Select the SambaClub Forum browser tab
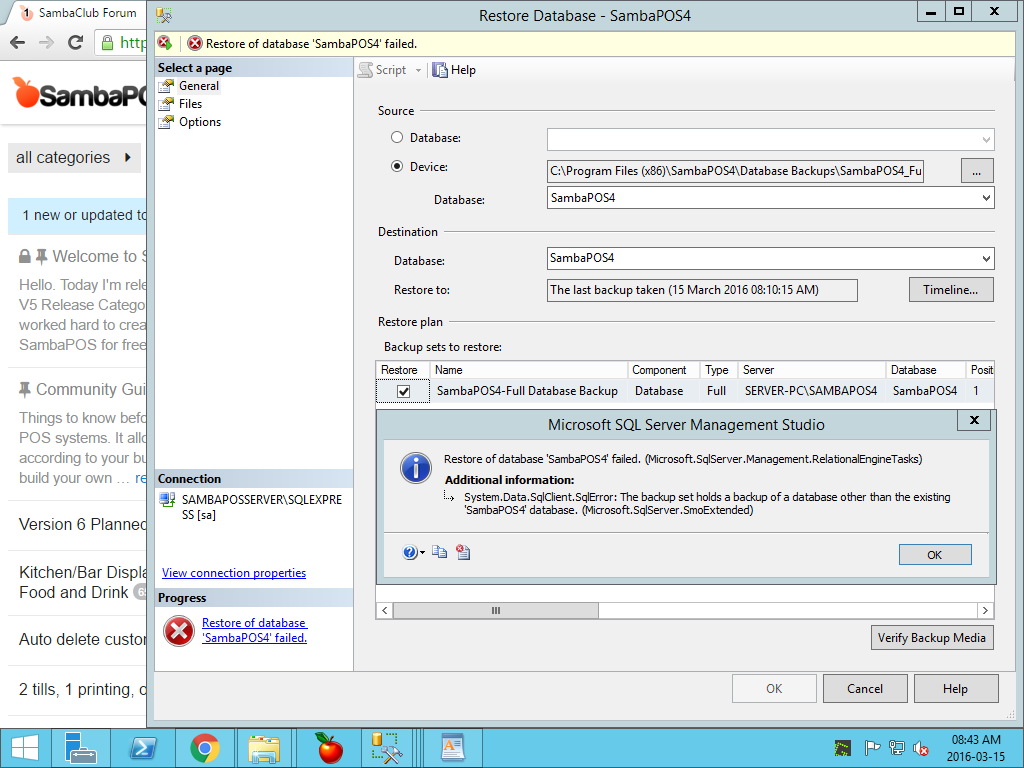The image size is (1024, 768). [79, 12]
